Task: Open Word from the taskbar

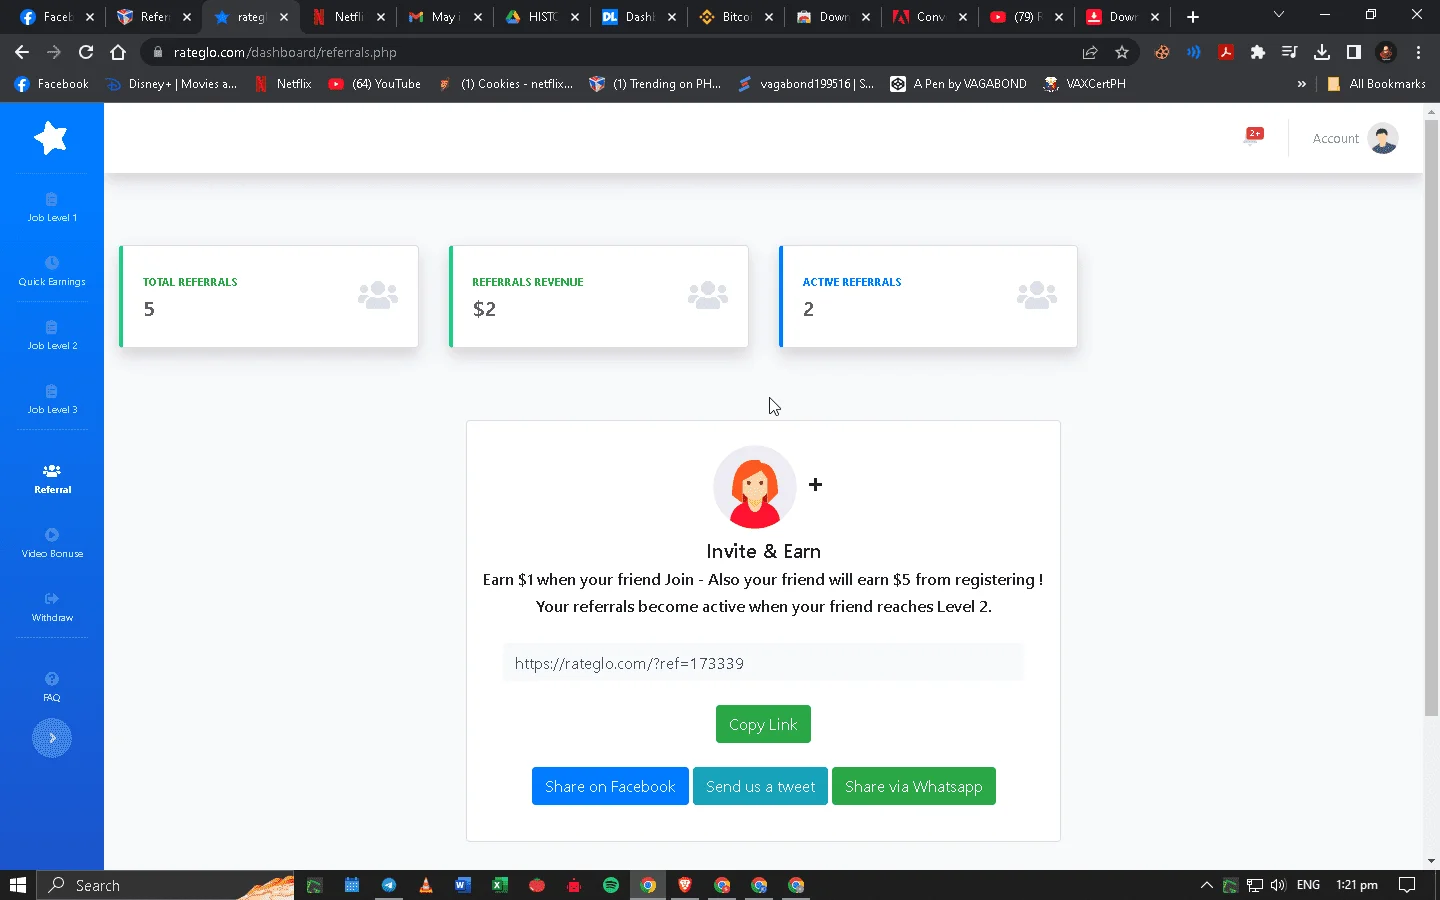Action: tap(462, 885)
